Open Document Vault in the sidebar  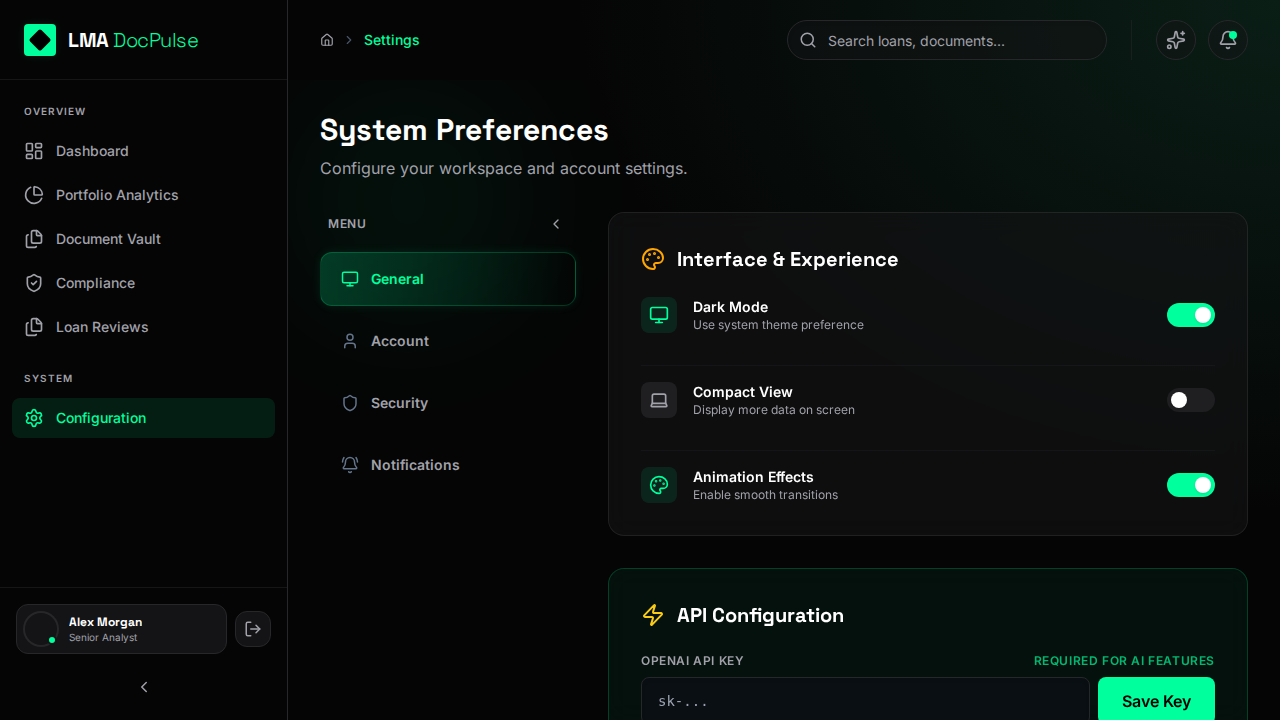tap(108, 239)
